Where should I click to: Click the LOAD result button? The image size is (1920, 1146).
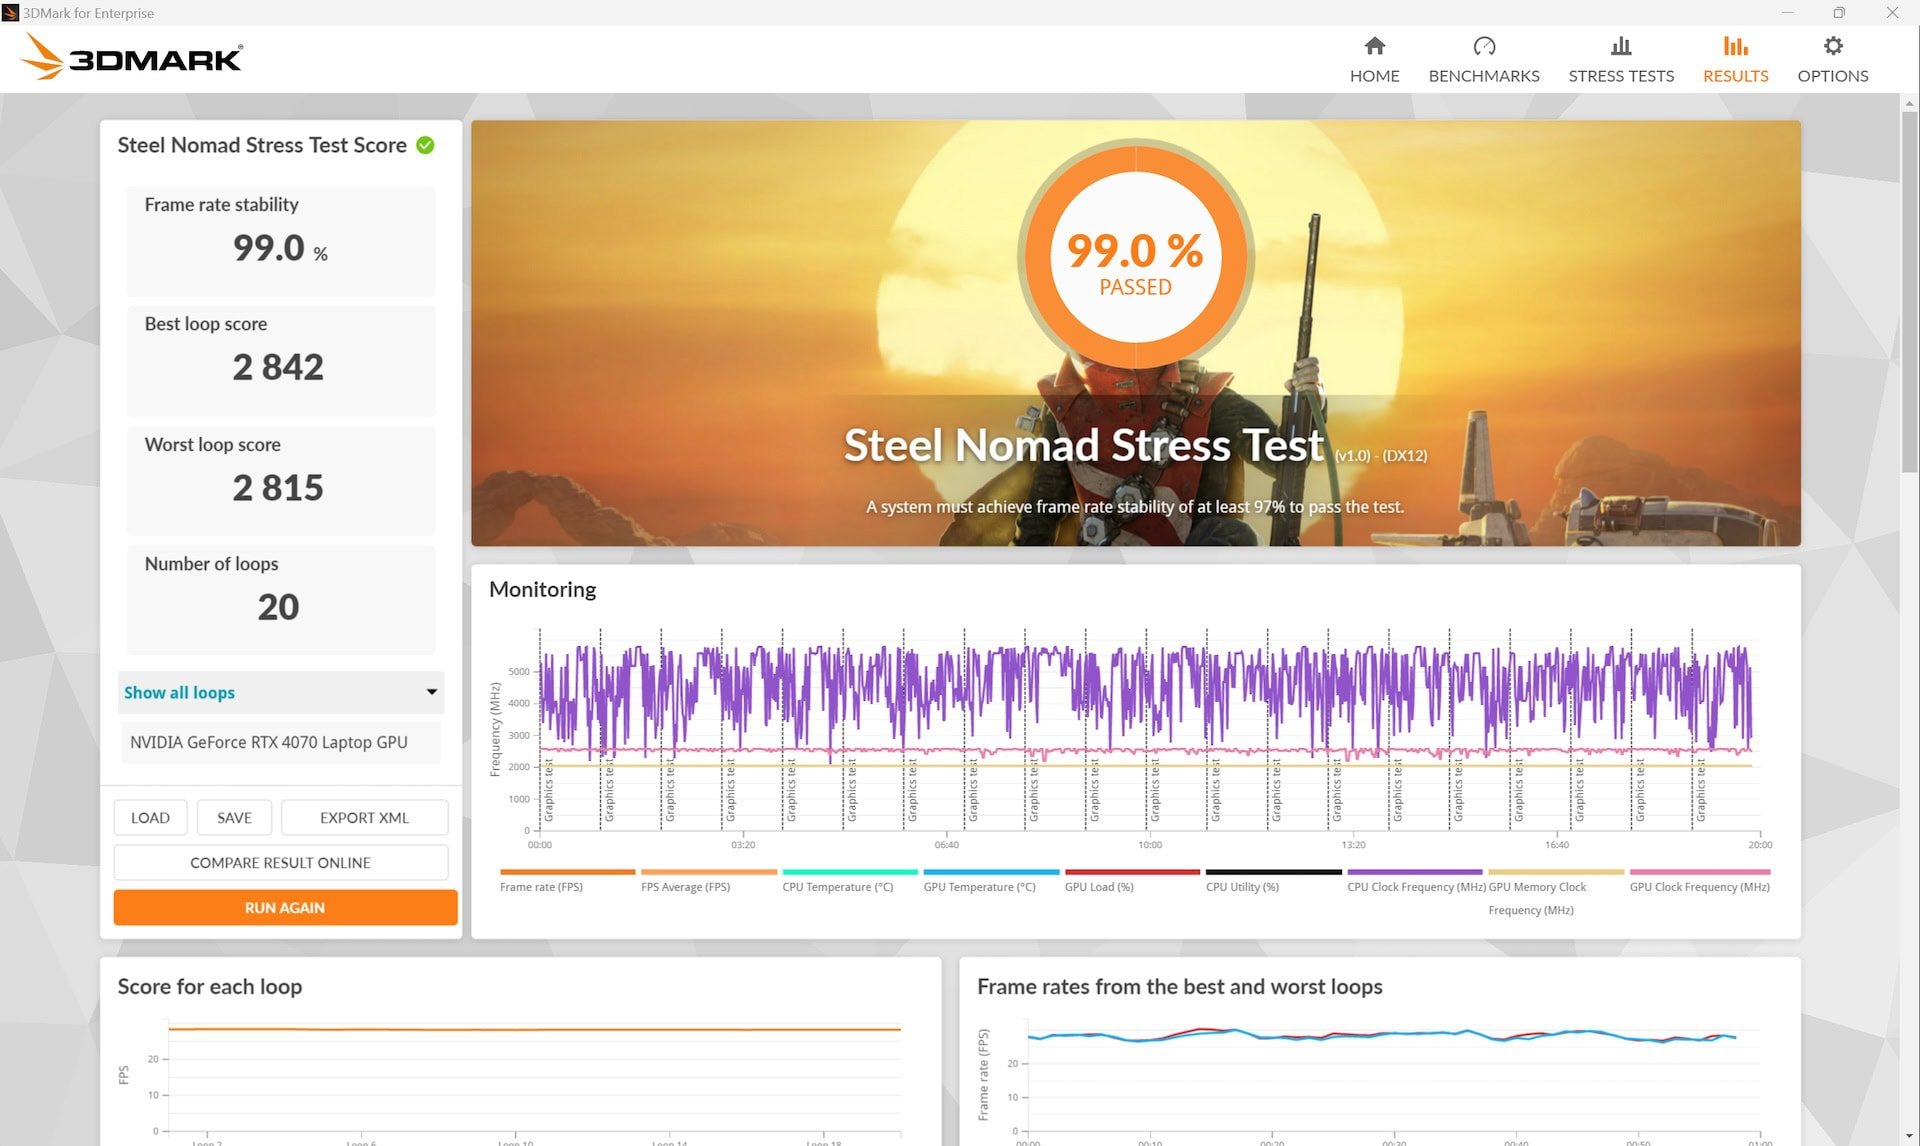[x=150, y=817]
